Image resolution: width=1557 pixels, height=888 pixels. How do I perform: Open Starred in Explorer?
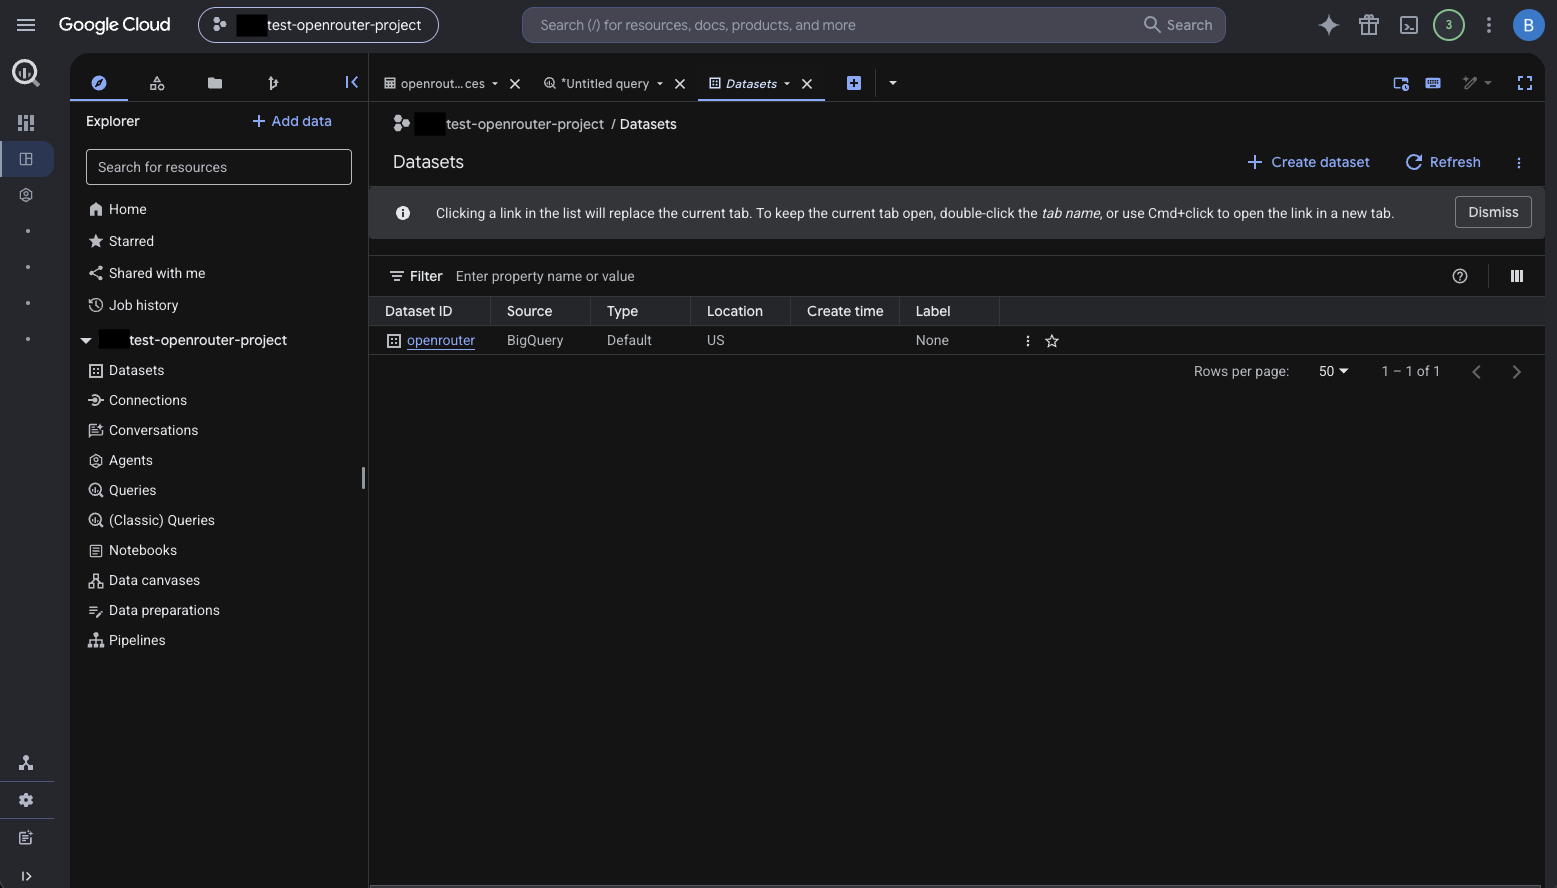point(131,241)
